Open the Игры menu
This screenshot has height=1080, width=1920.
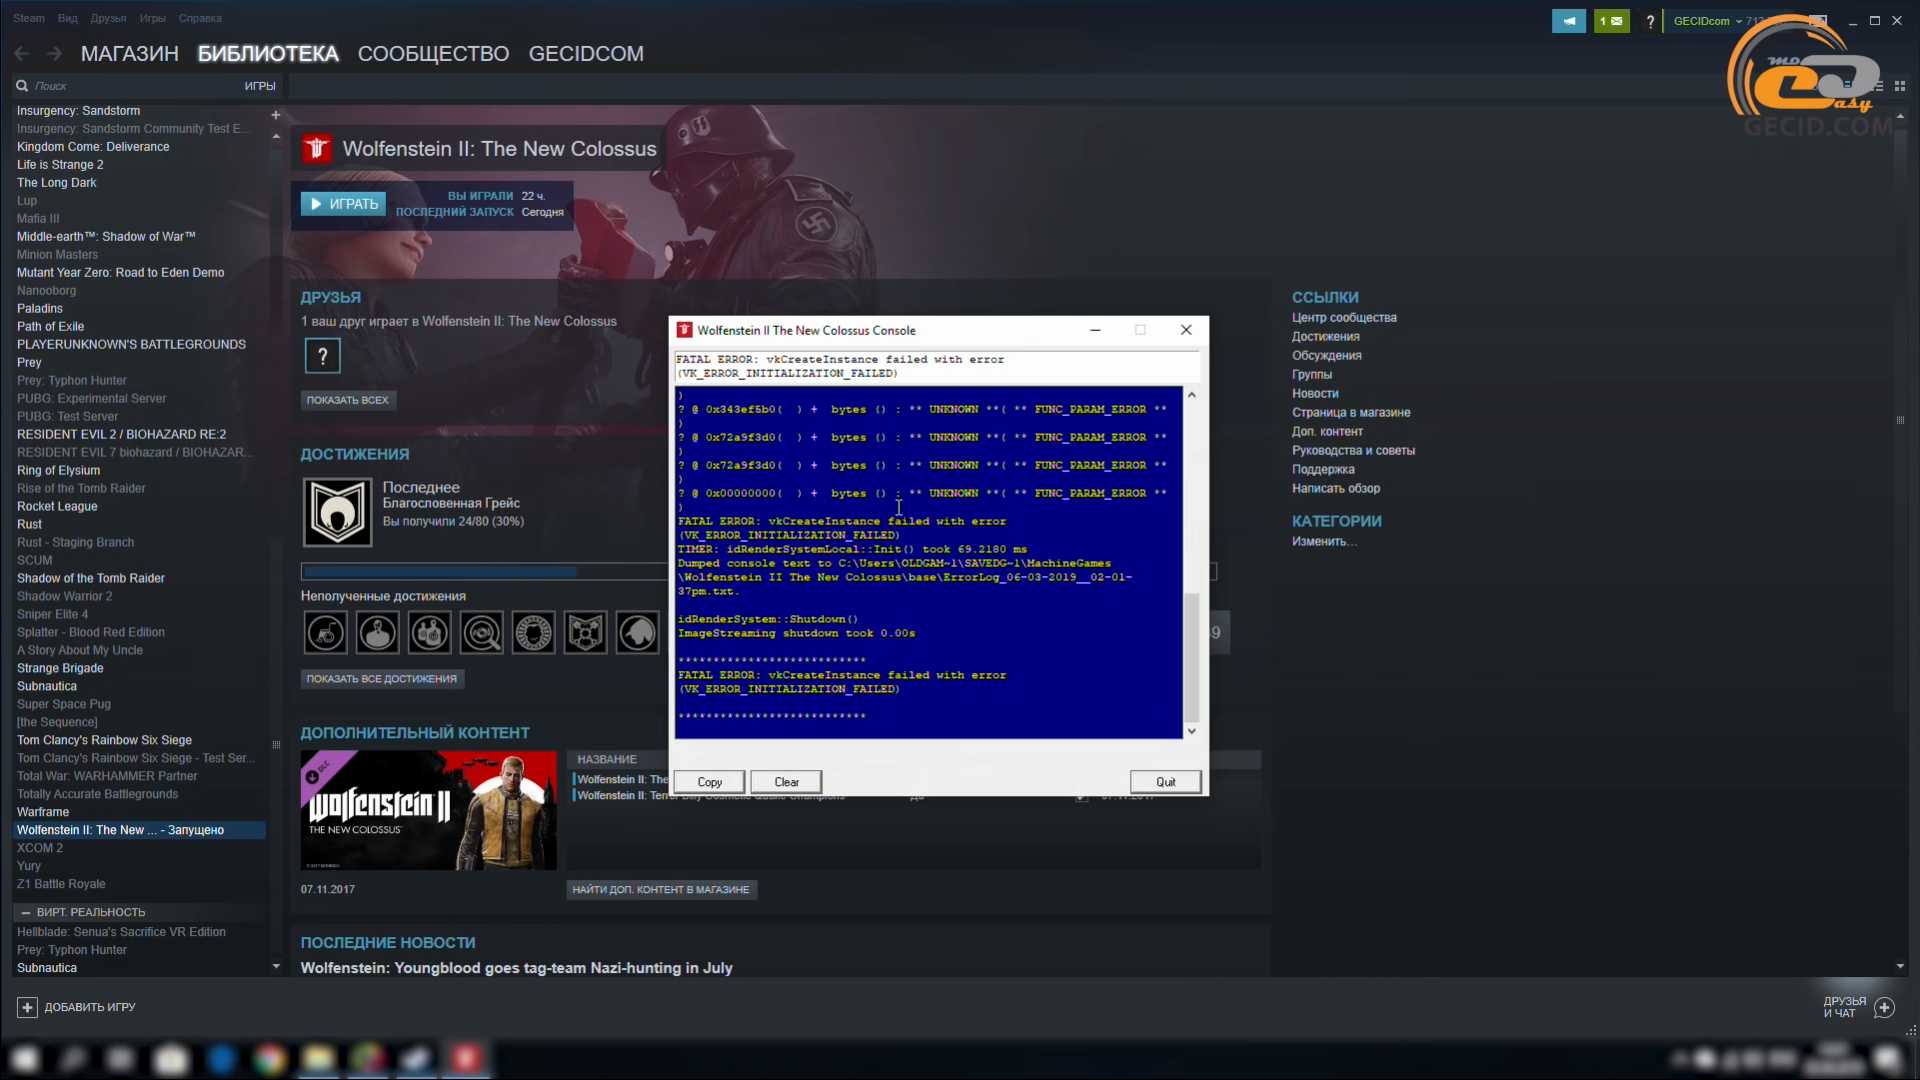pos(153,18)
